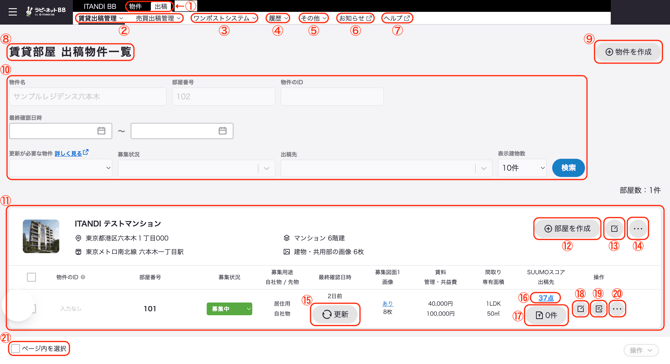The height and width of the screenshot is (364, 670).
Task: Open the 詳しく見る link
Action: point(71,153)
